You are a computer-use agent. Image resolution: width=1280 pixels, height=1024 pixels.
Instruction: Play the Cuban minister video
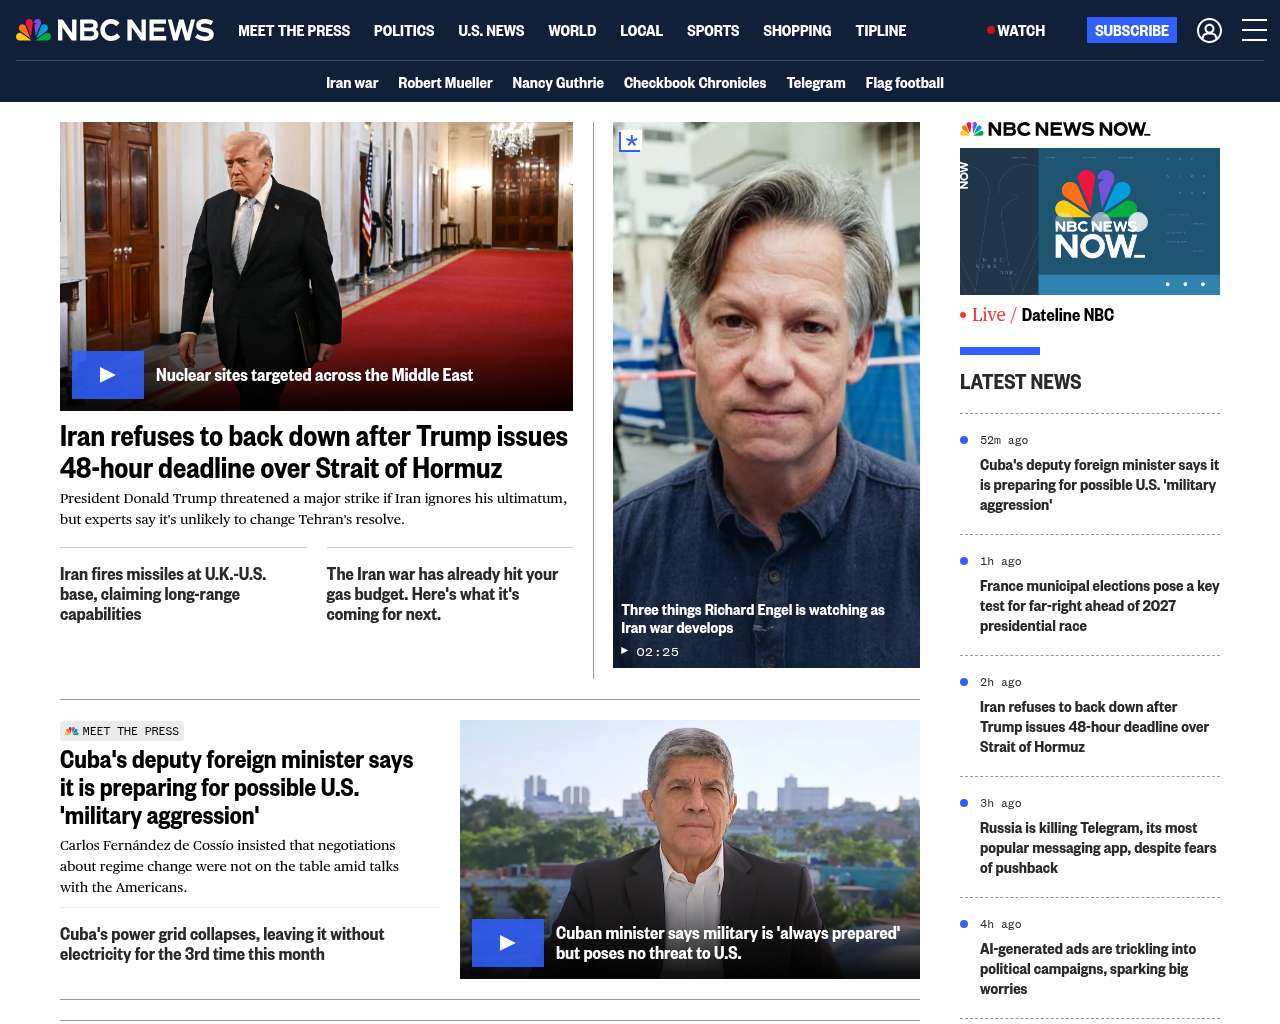click(508, 943)
